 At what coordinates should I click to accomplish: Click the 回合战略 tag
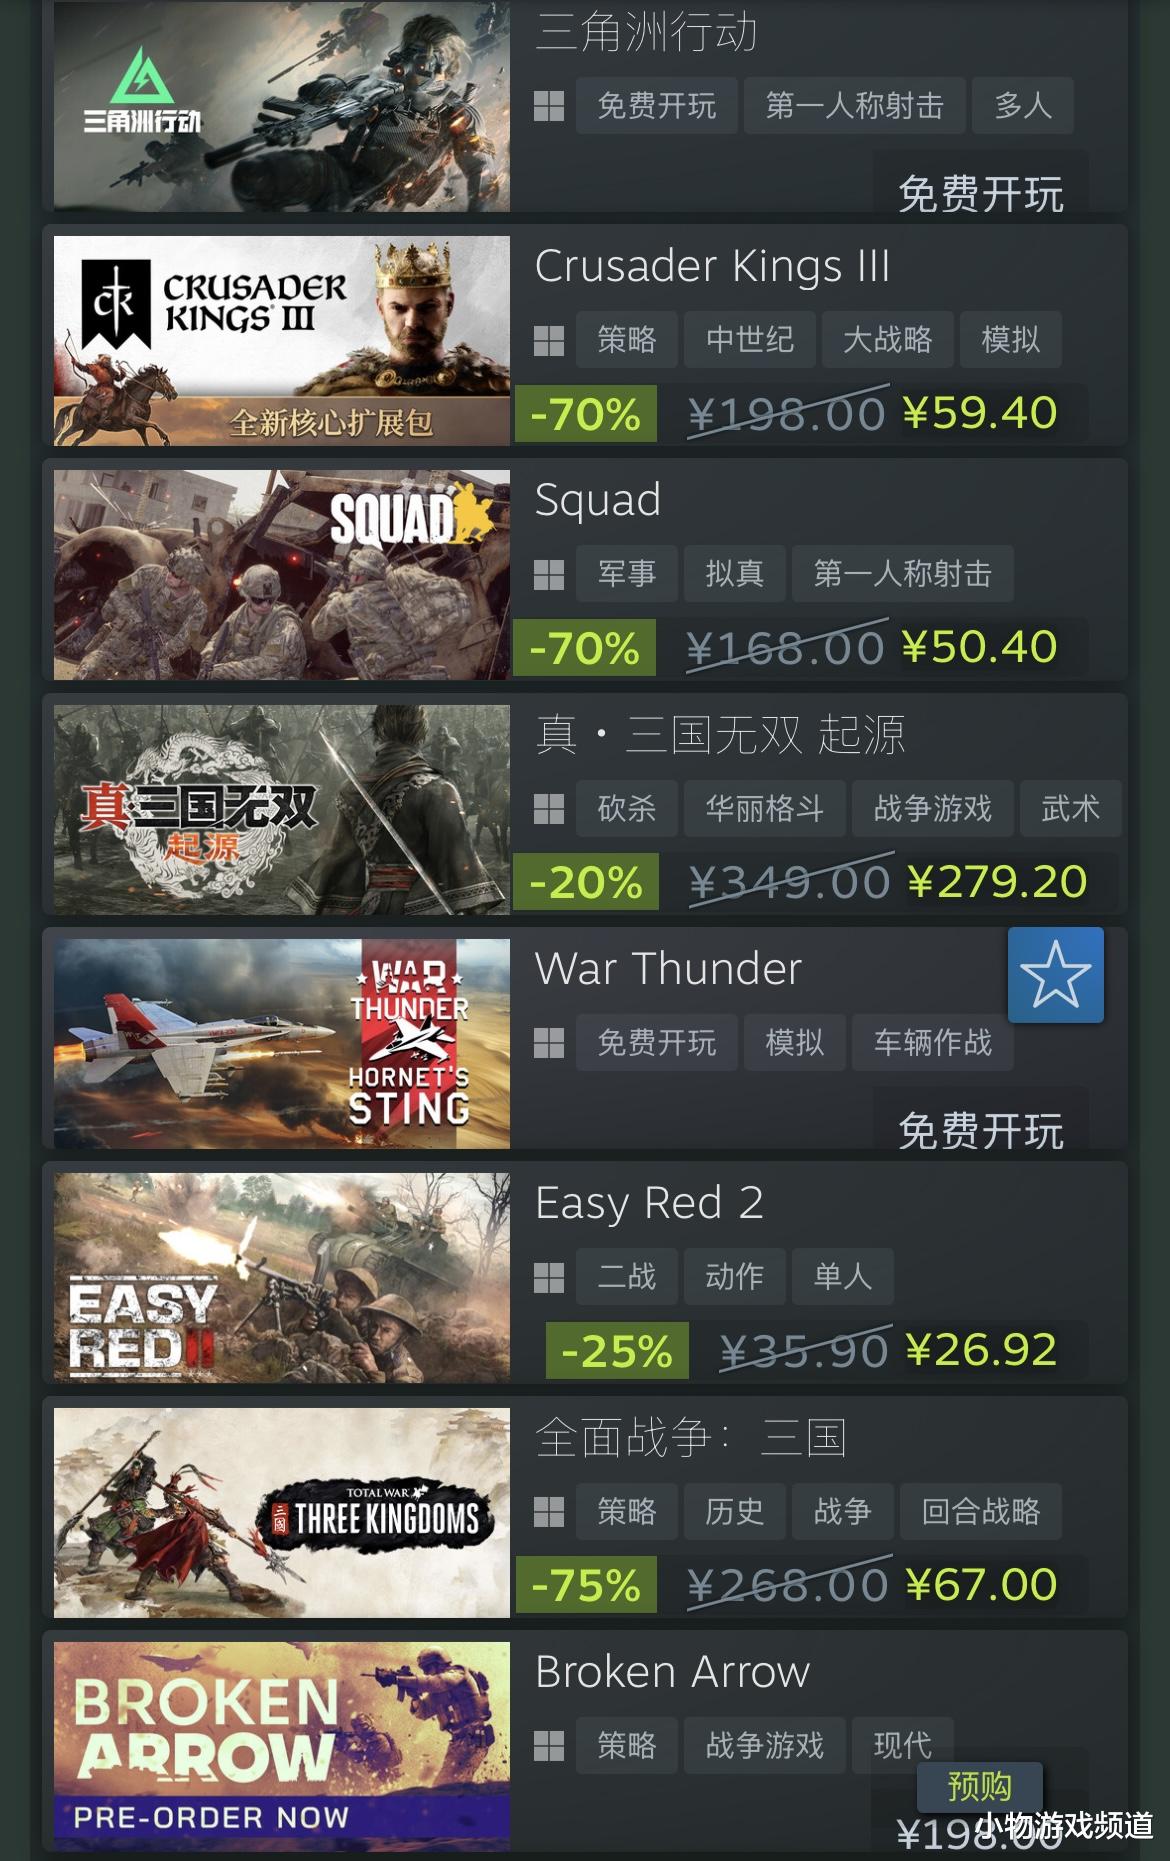(981, 1512)
